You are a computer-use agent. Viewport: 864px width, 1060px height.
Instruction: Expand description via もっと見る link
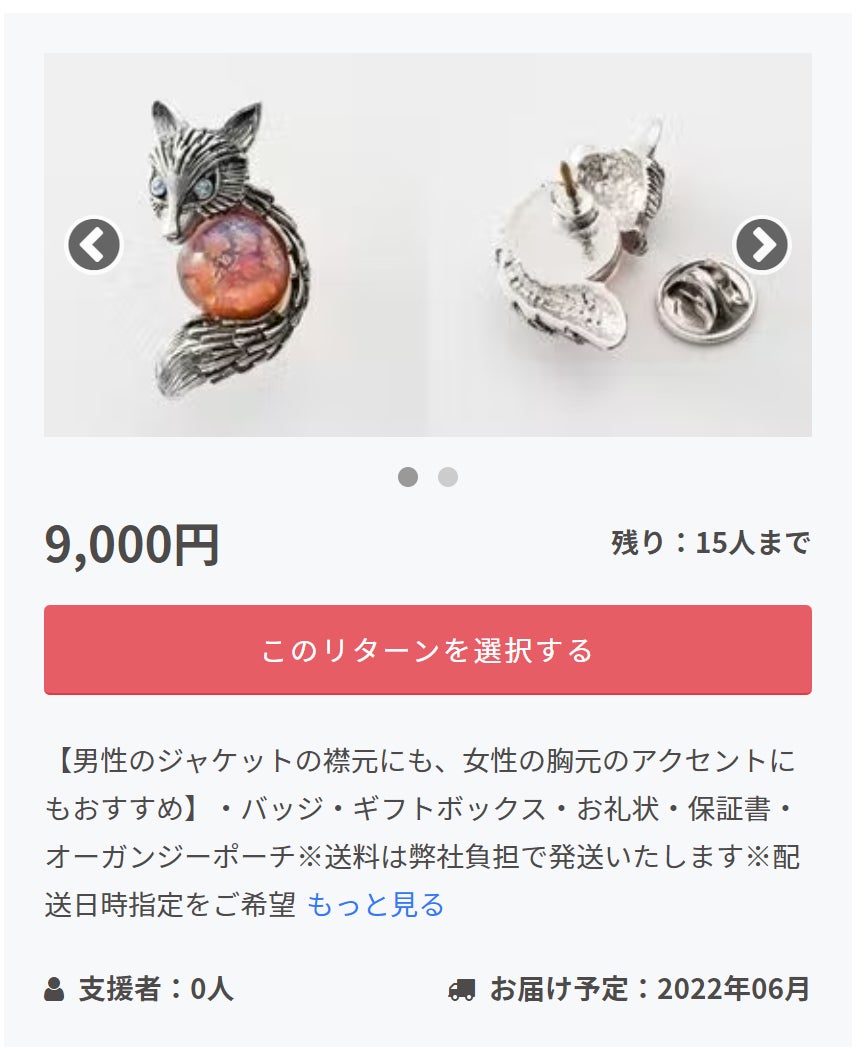(x=375, y=905)
